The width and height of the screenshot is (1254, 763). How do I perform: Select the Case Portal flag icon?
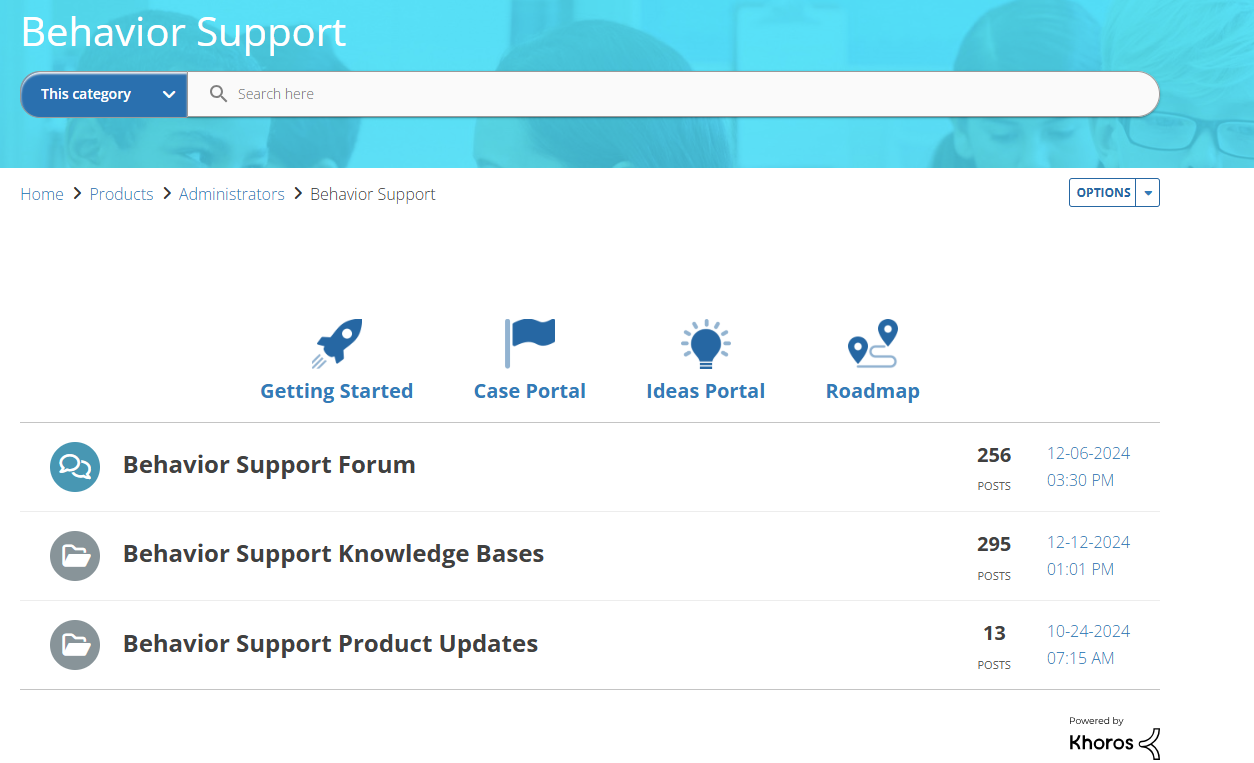[x=530, y=341]
